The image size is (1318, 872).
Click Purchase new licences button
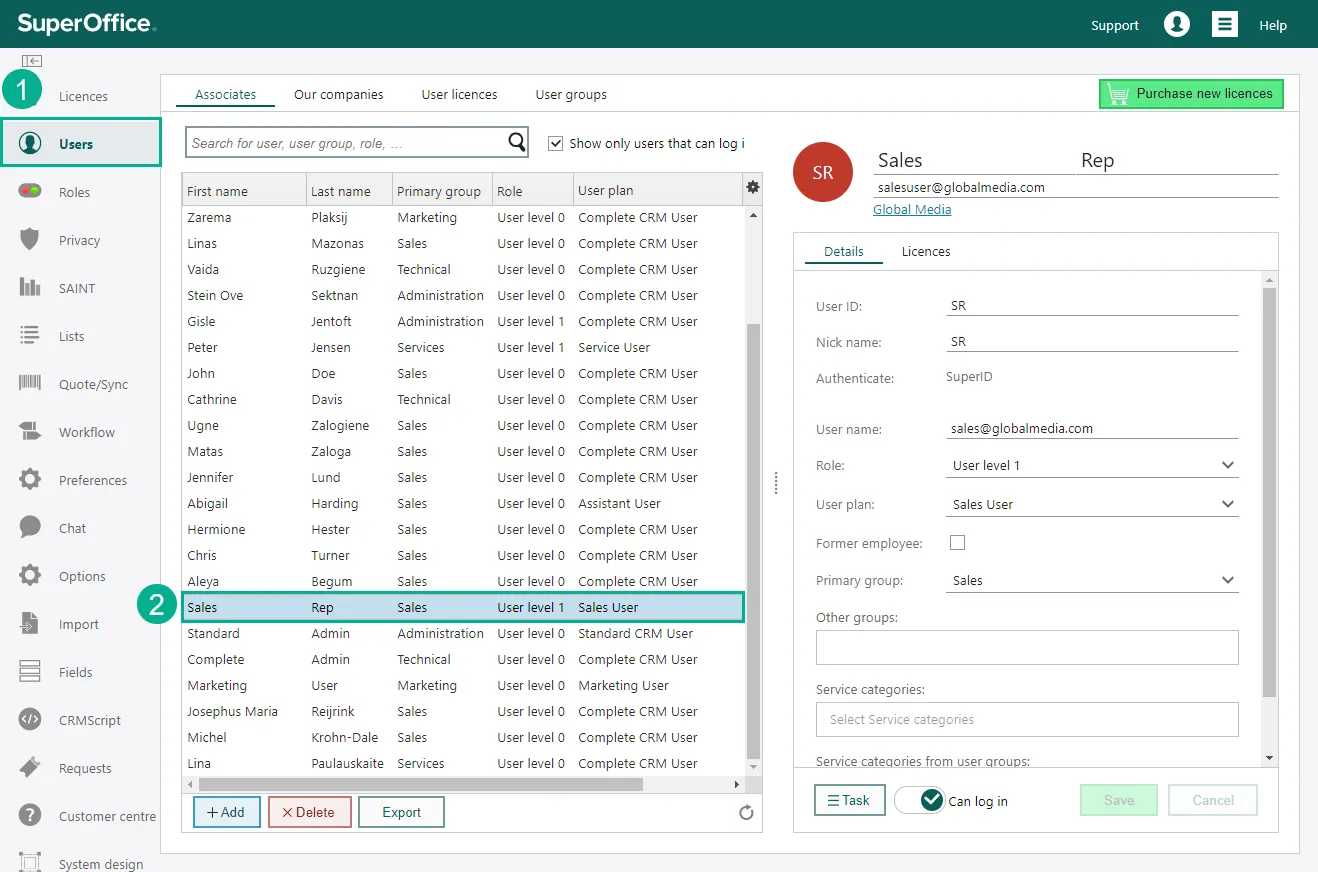(1191, 94)
